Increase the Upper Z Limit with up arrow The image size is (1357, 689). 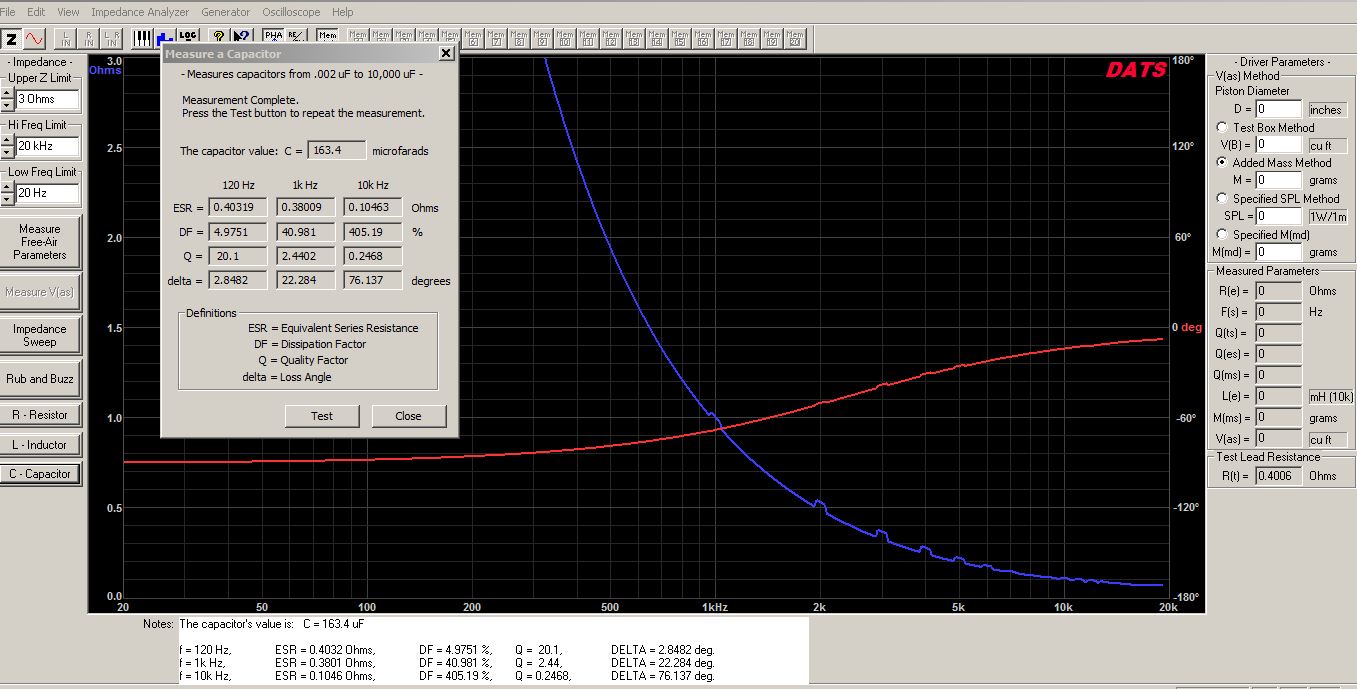pyautogui.click(x=7, y=94)
